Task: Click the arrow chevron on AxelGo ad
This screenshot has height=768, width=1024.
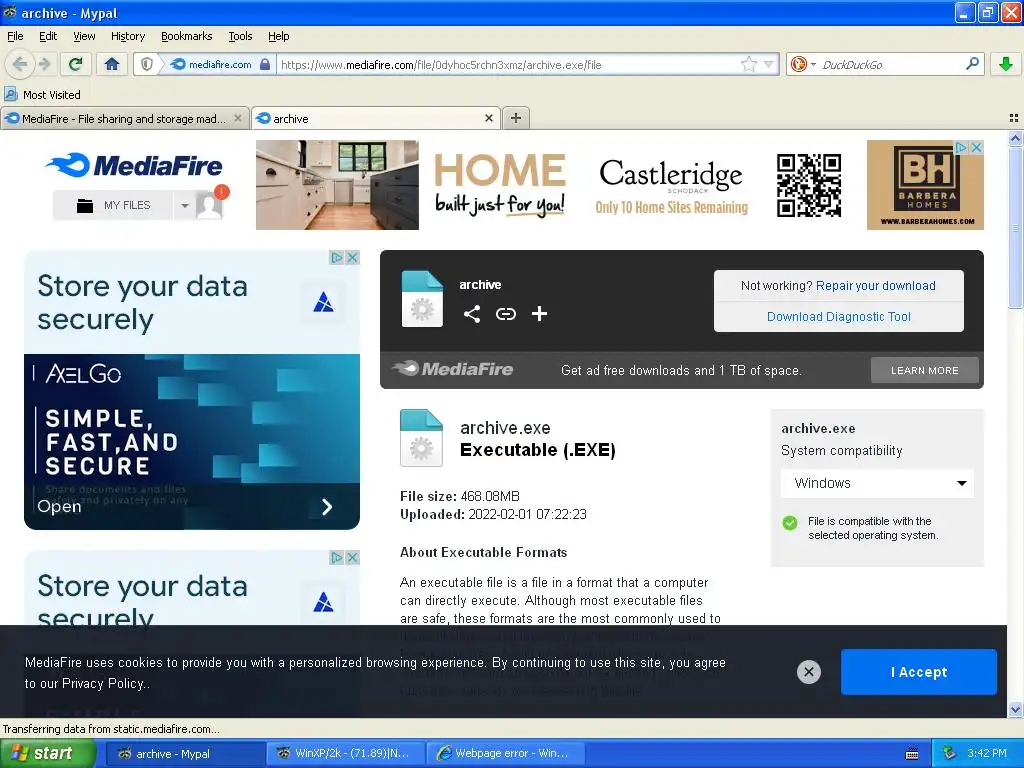Action: 327,507
